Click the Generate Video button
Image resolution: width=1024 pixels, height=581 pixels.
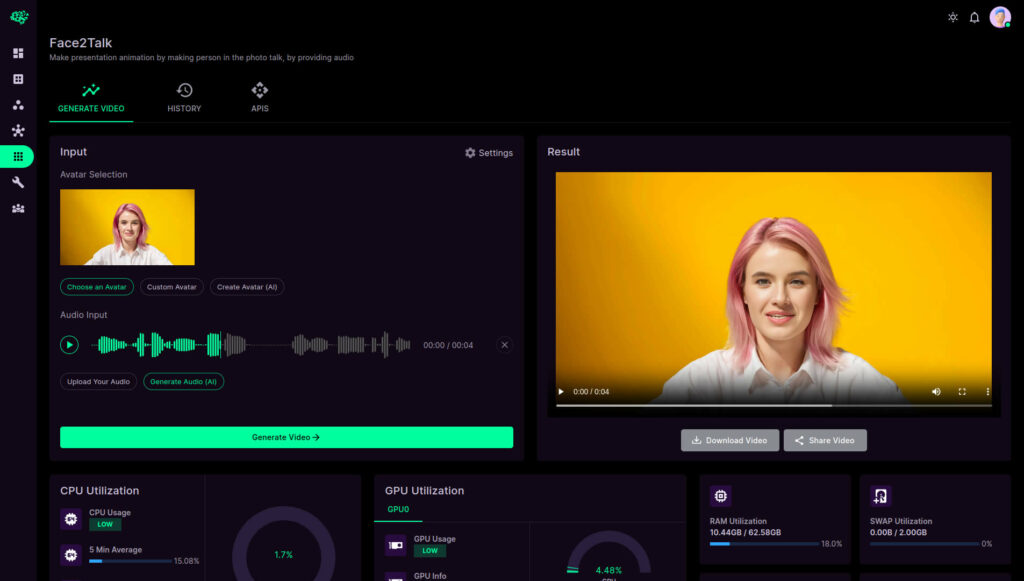pyautogui.click(x=287, y=437)
